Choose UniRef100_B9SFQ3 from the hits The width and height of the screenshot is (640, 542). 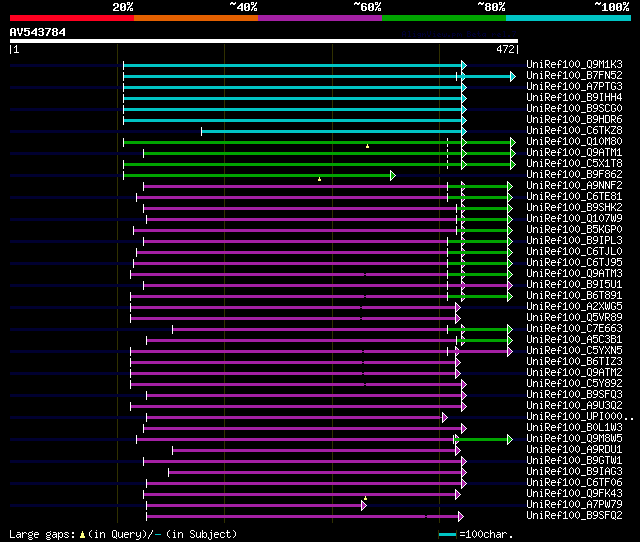574,395
